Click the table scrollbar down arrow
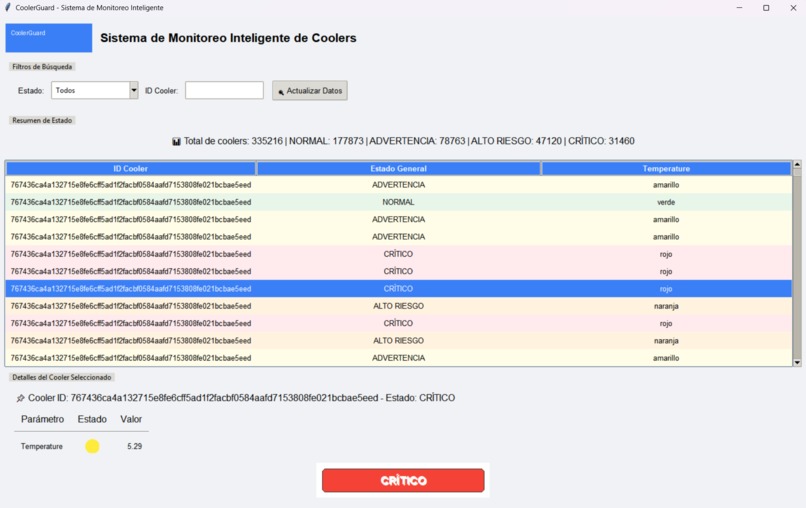This screenshot has height=508, width=806. point(797,362)
